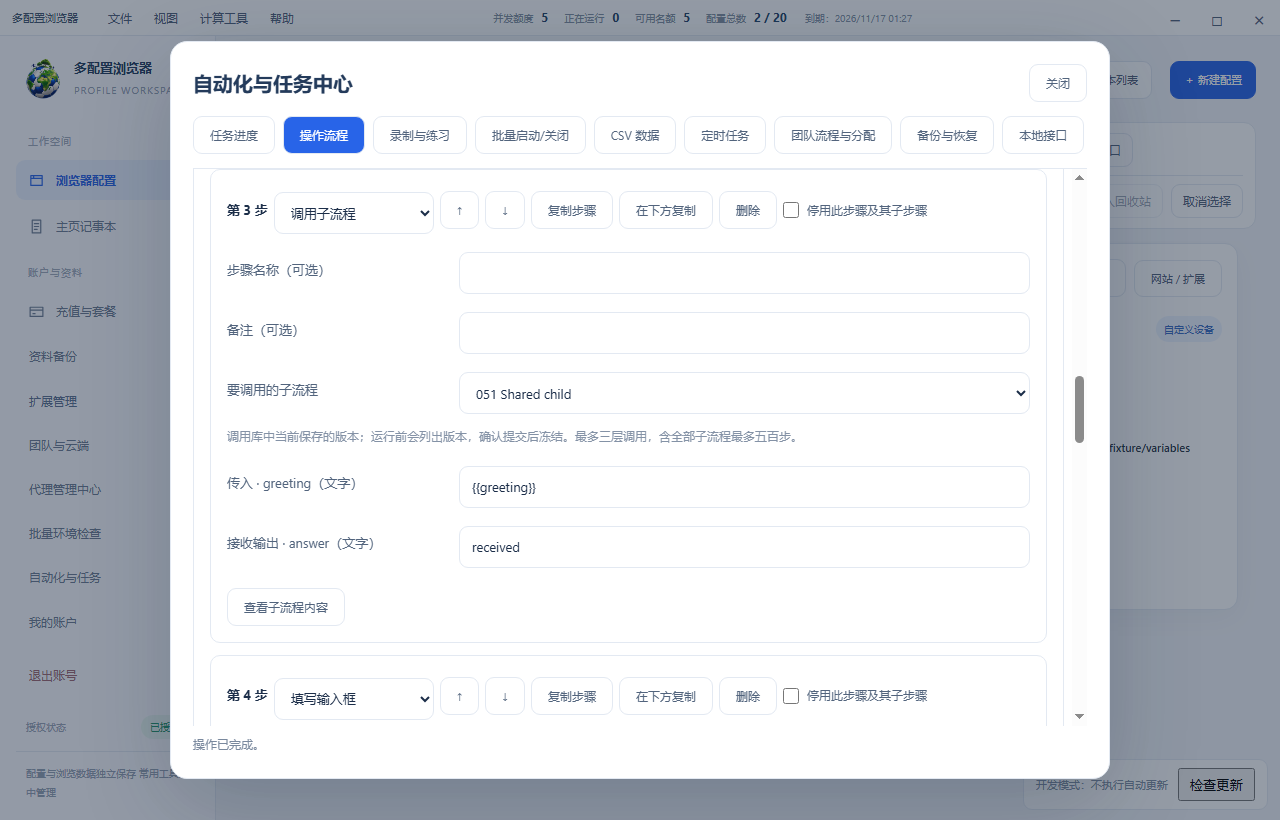Click 删除 for step 3
The height and width of the screenshot is (820, 1280).
coord(748,211)
